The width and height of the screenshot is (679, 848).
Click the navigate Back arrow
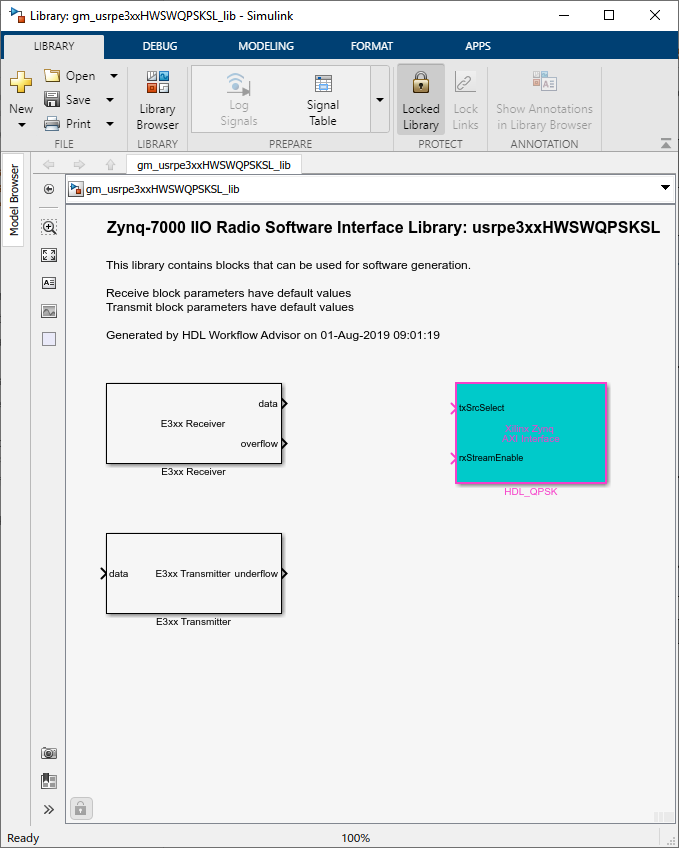(49, 164)
